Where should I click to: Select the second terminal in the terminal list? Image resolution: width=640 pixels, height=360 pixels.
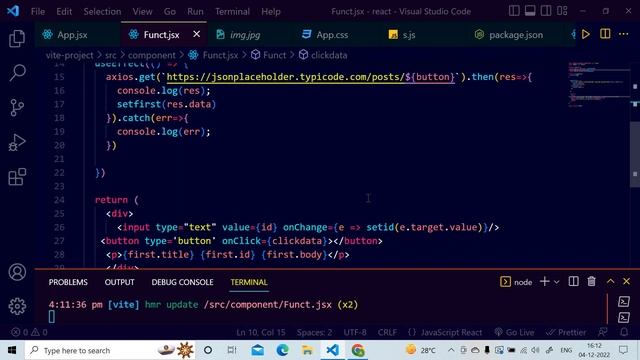point(624,317)
